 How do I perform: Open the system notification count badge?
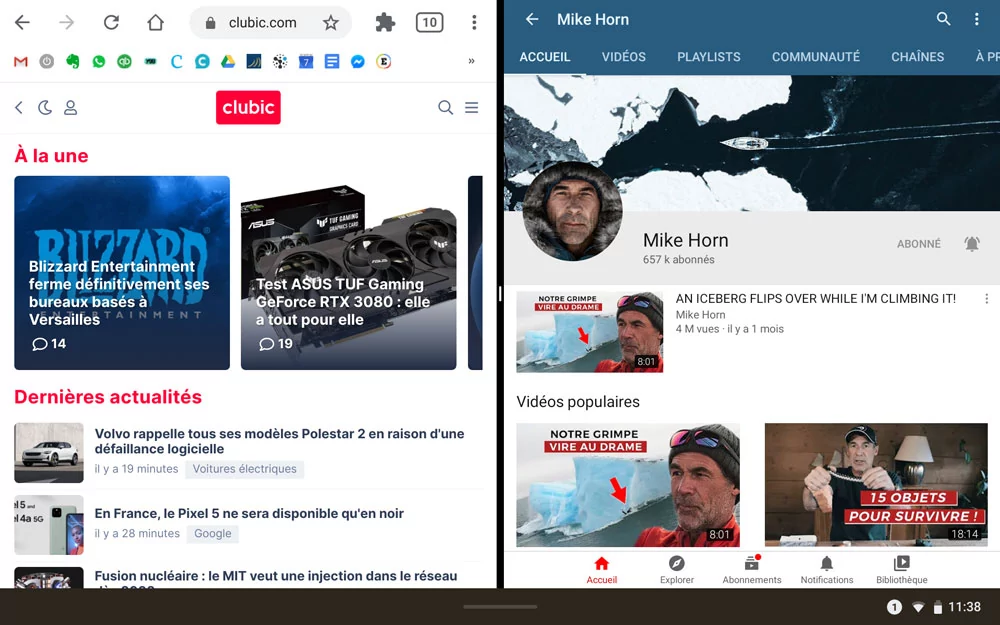point(894,607)
